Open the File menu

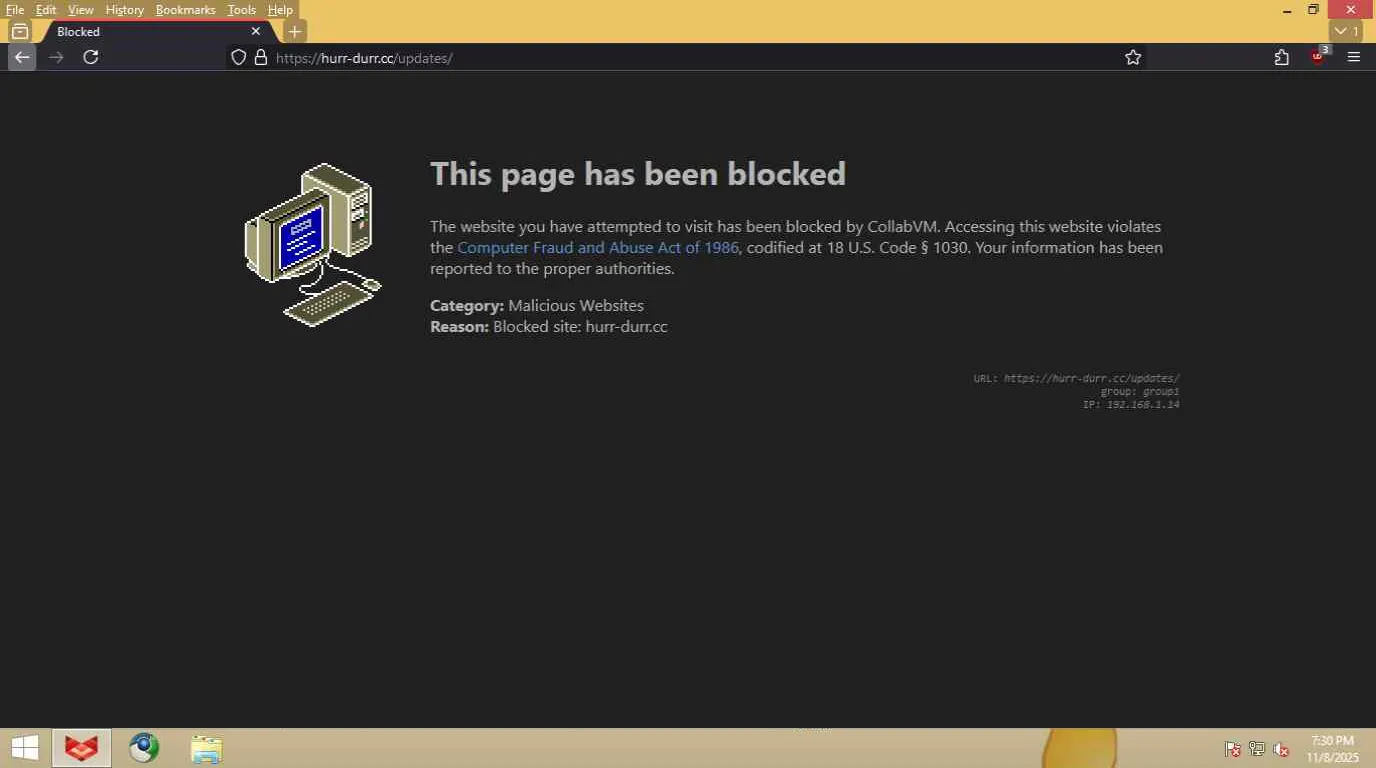point(15,10)
